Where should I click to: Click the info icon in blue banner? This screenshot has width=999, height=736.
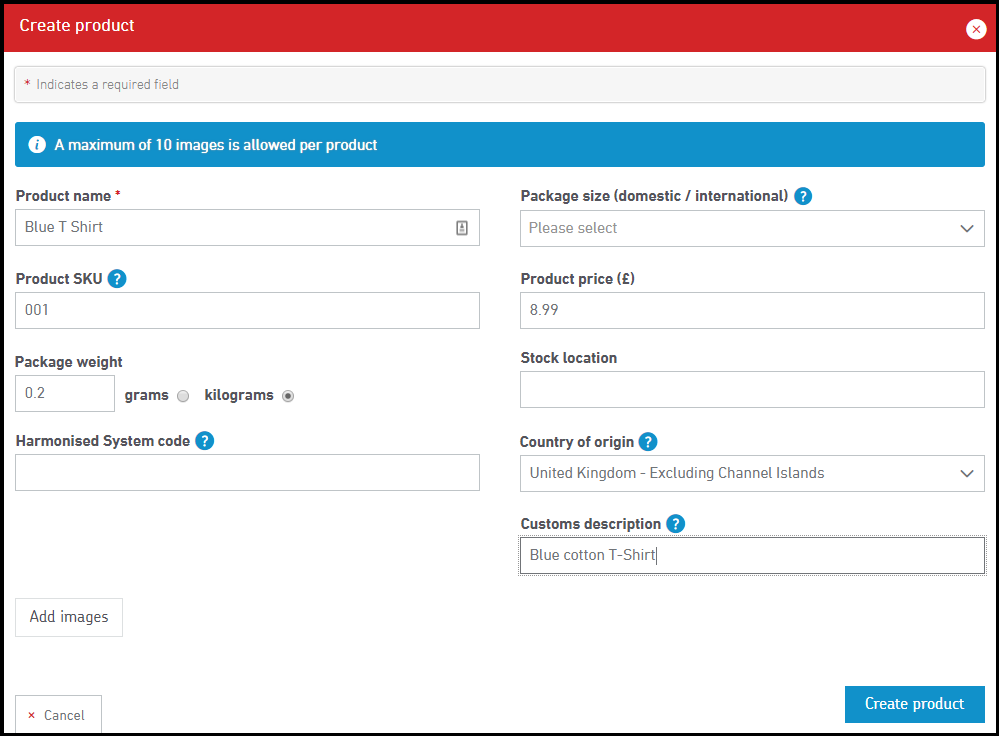[37, 145]
